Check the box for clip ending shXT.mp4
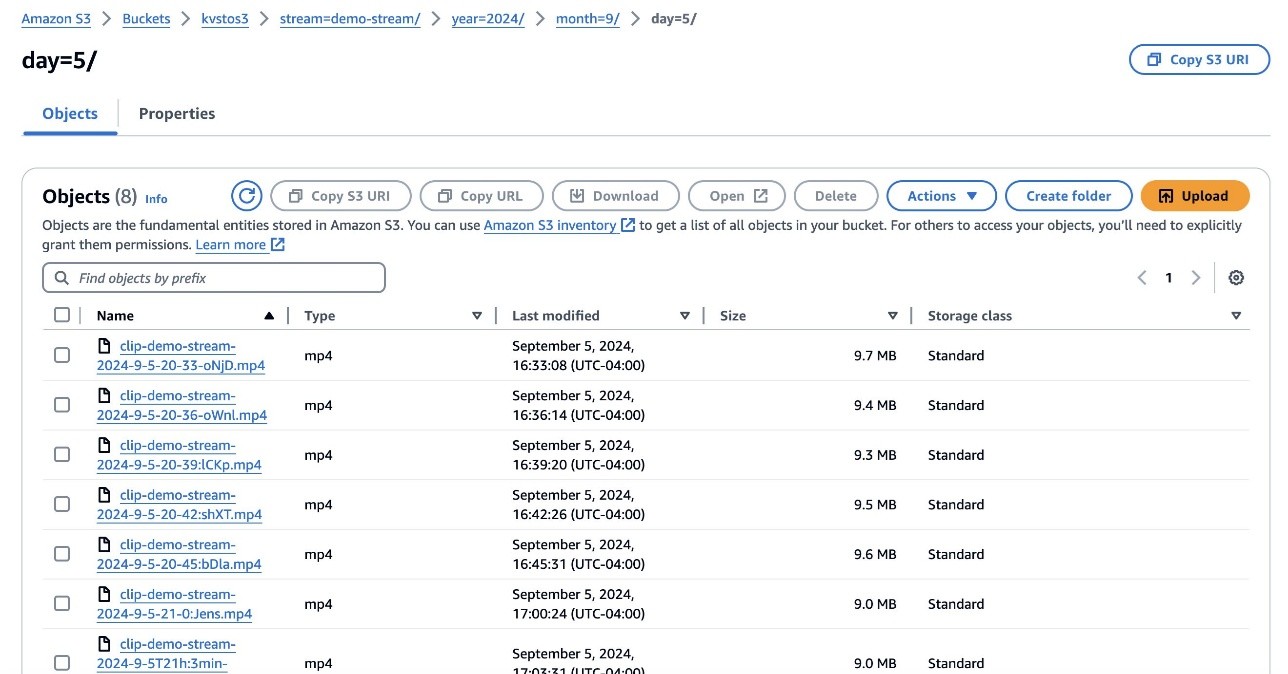The height and width of the screenshot is (674, 1288). pos(62,504)
